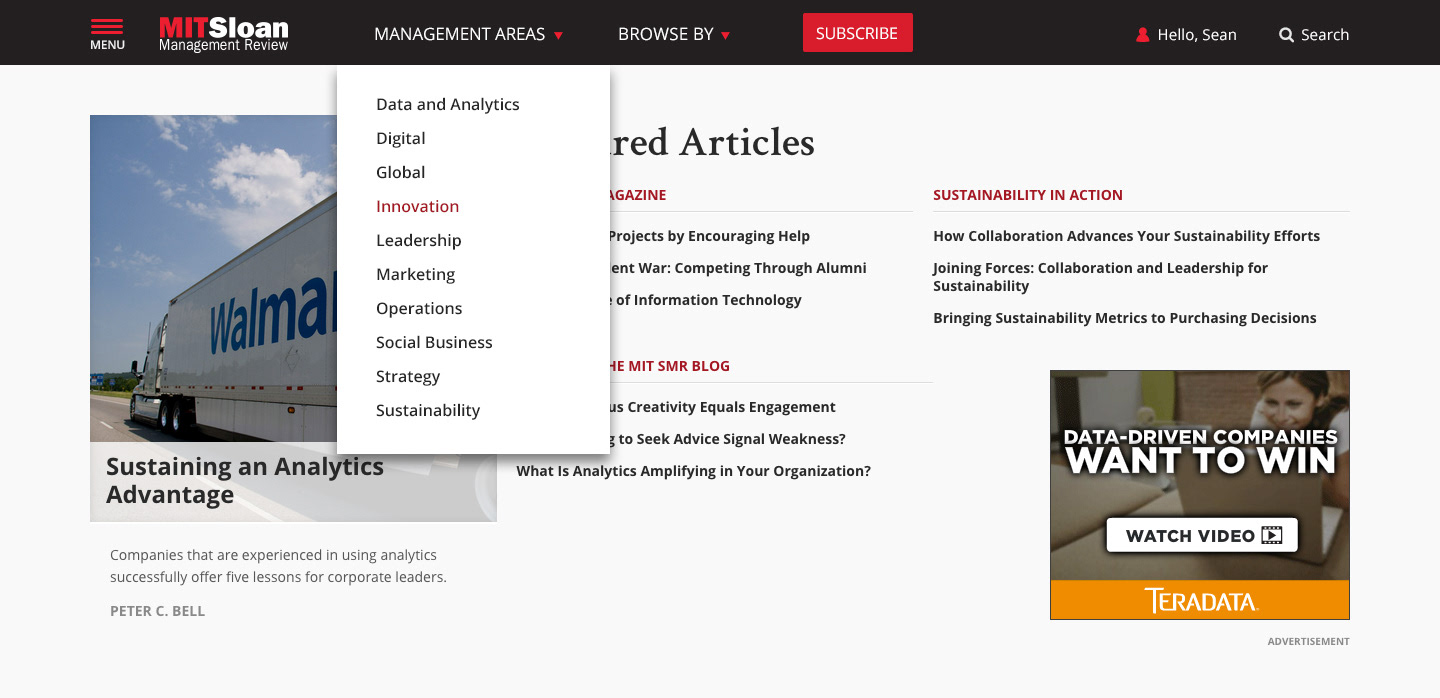This screenshot has height=698, width=1440.
Task: Open What Is Analytics Amplifying article
Action: coord(693,471)
